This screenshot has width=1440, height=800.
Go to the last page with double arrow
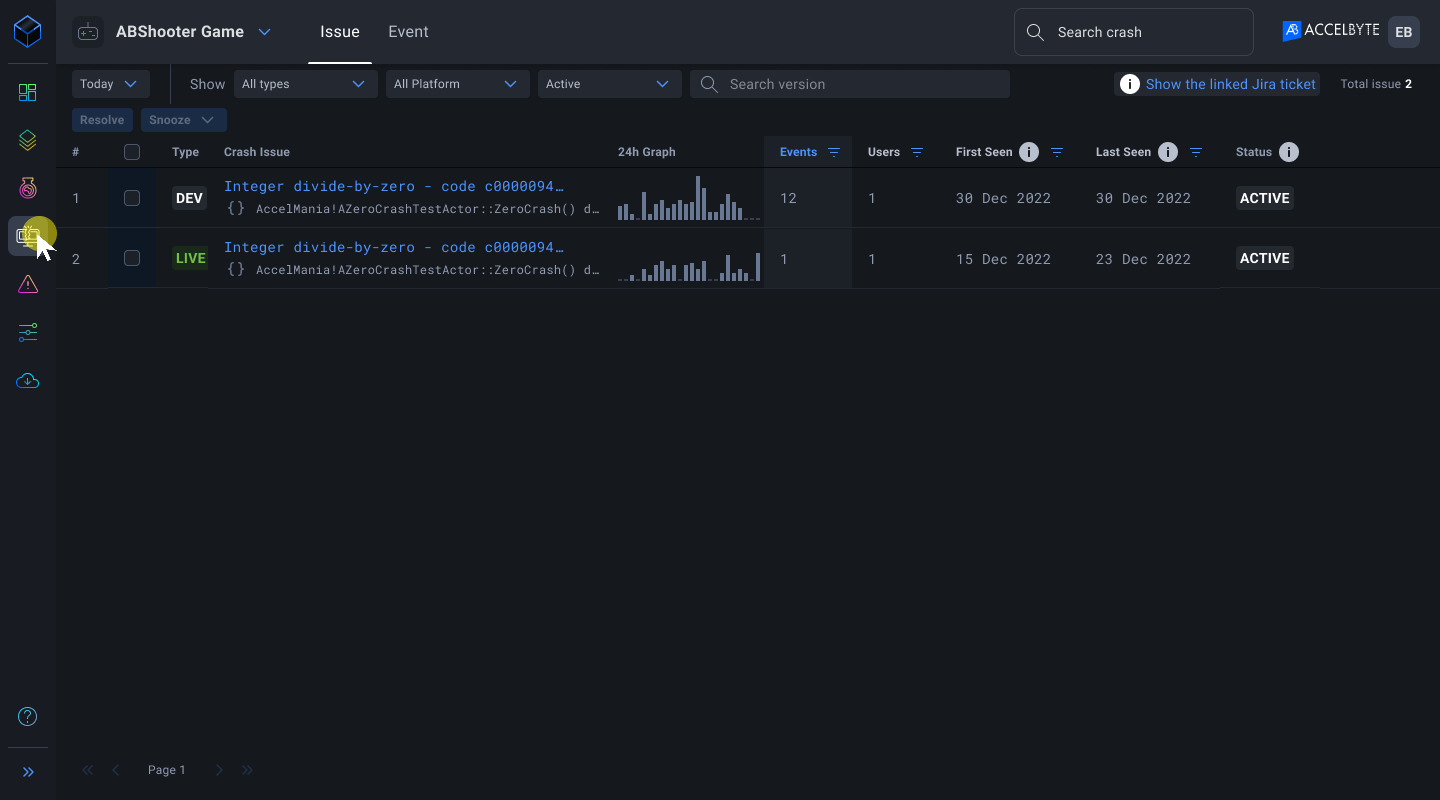click(x=247, y=770)
